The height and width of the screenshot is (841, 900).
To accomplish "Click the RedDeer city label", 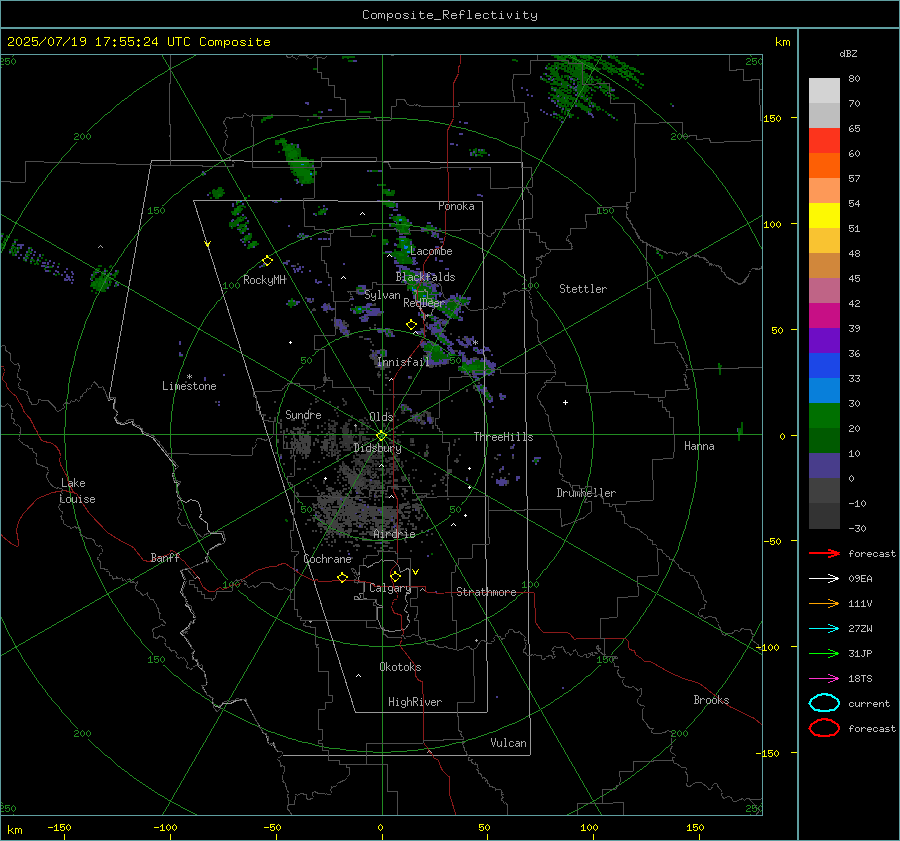I will click(424, 303).
